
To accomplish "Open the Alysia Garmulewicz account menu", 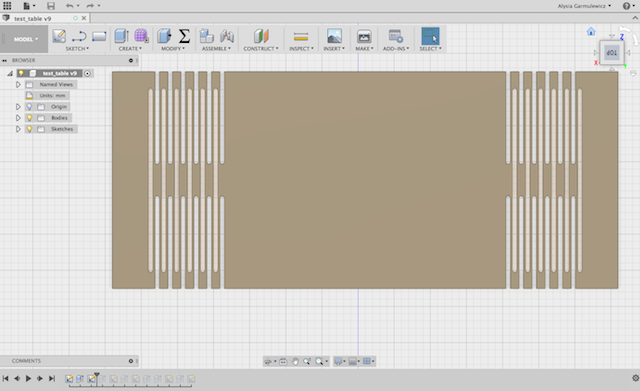I will [x=584, y=6].
